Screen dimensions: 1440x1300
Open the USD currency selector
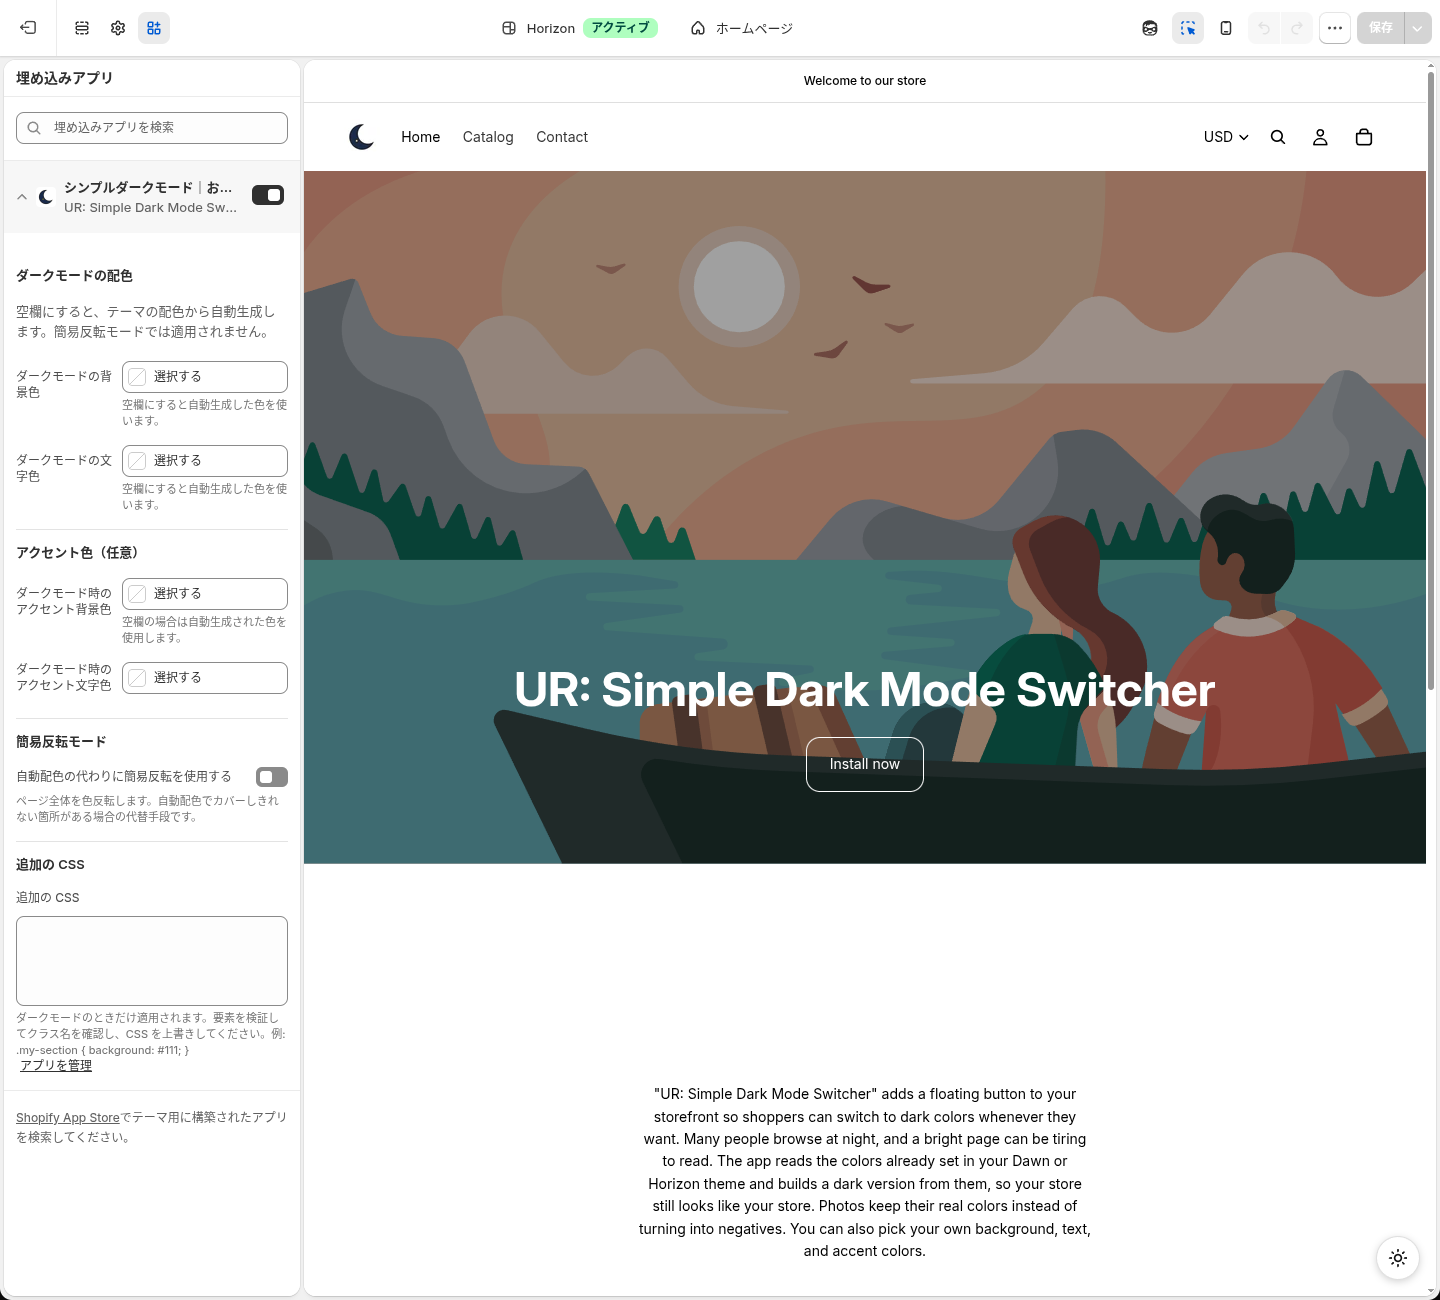[x=1226, y=137]
